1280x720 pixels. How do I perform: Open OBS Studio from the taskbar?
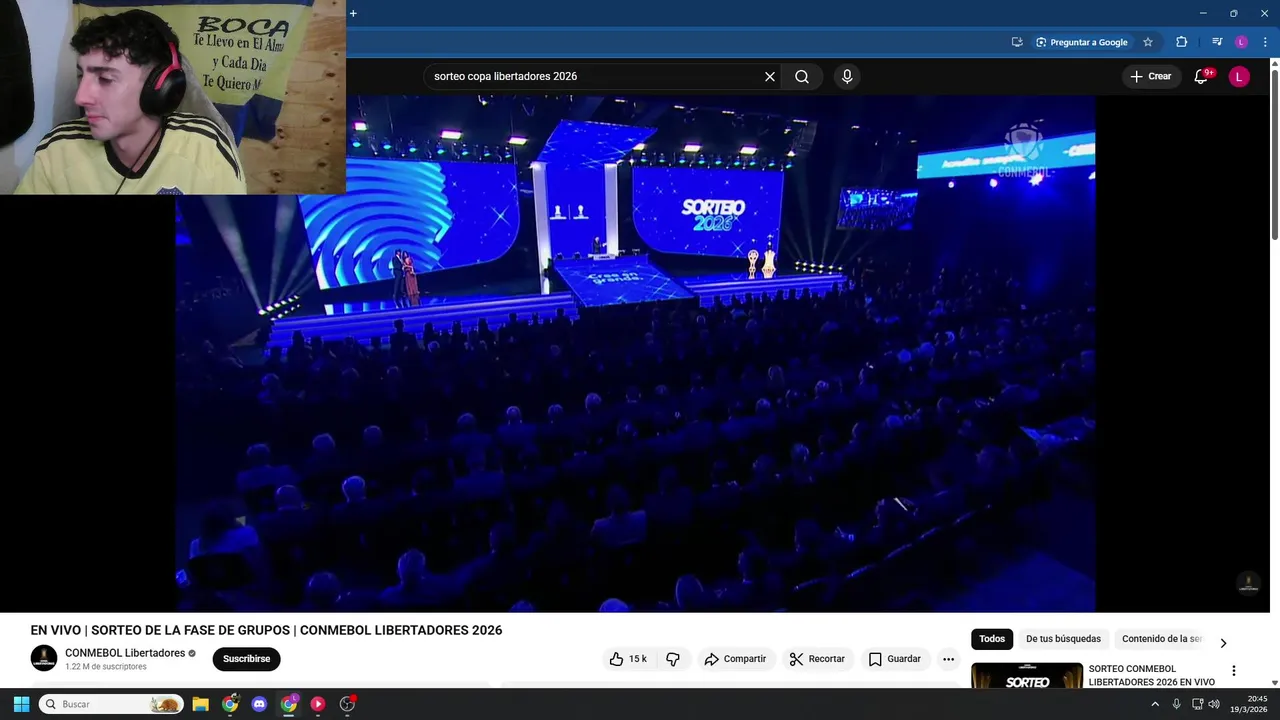point(347,704)
